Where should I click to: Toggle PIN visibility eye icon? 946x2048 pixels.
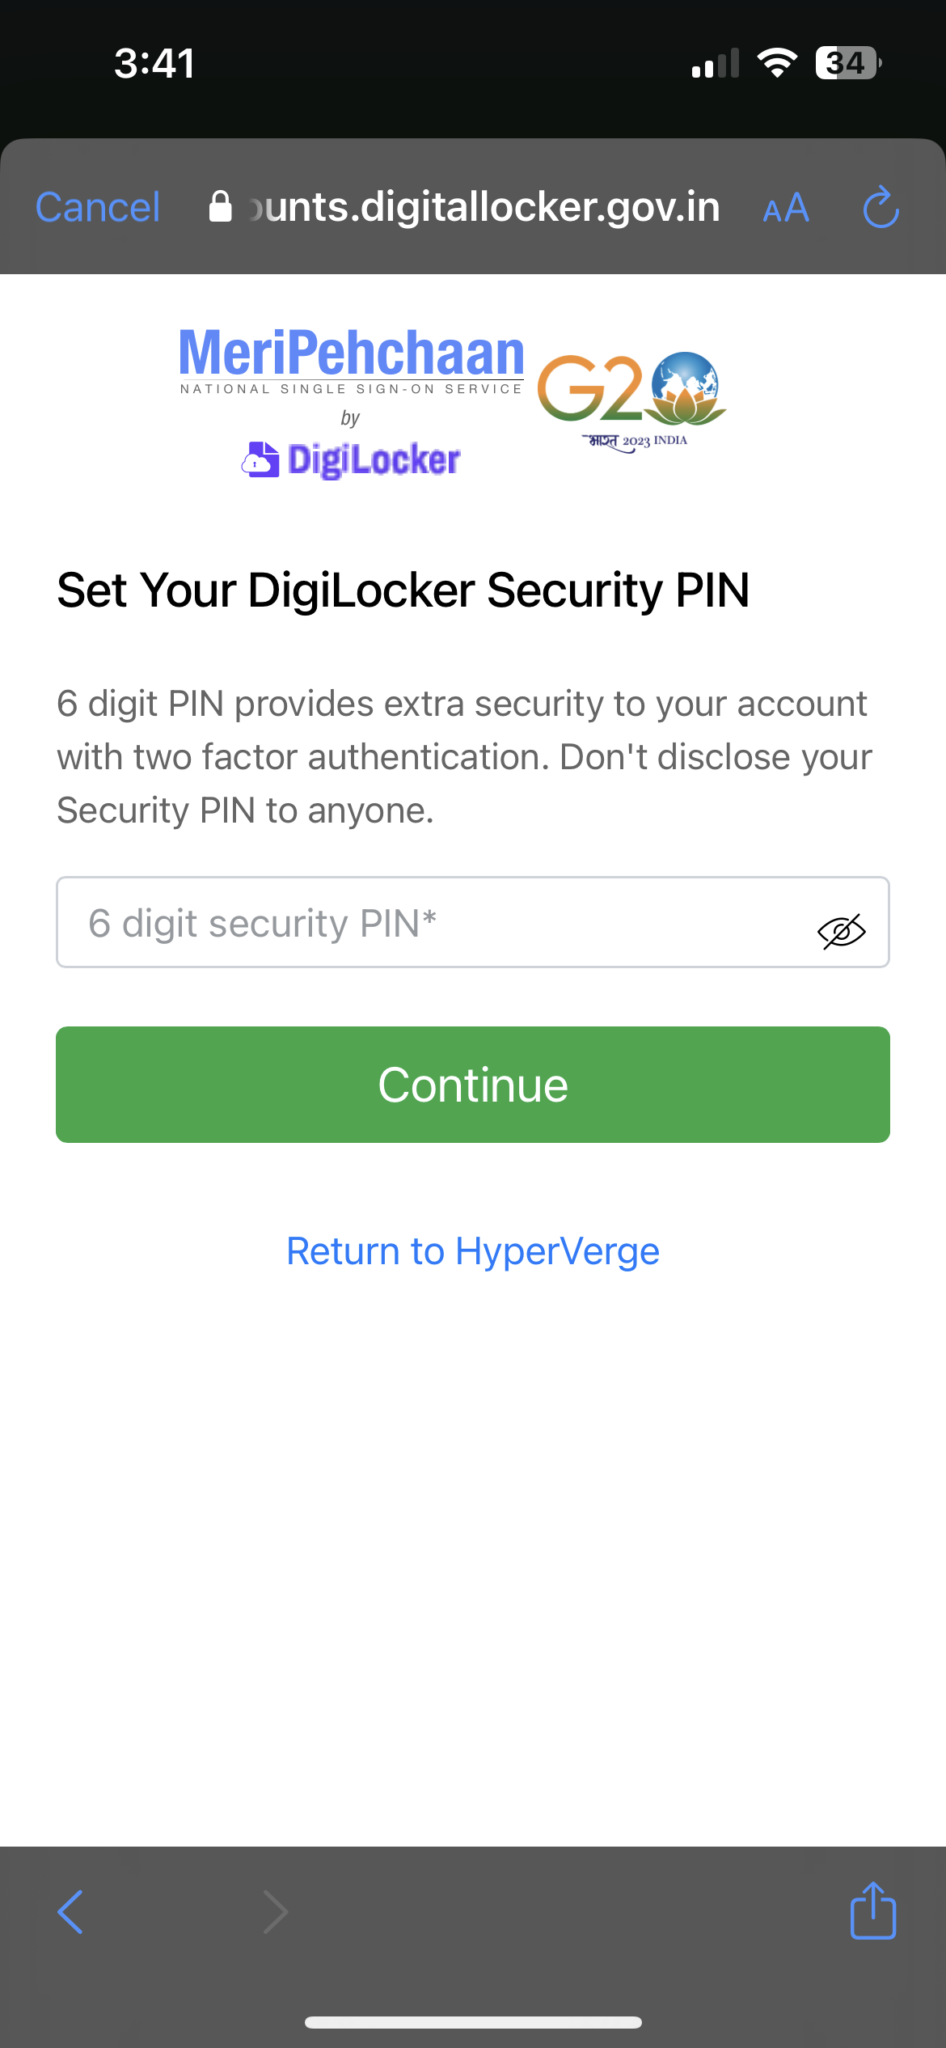pos(842,931)
